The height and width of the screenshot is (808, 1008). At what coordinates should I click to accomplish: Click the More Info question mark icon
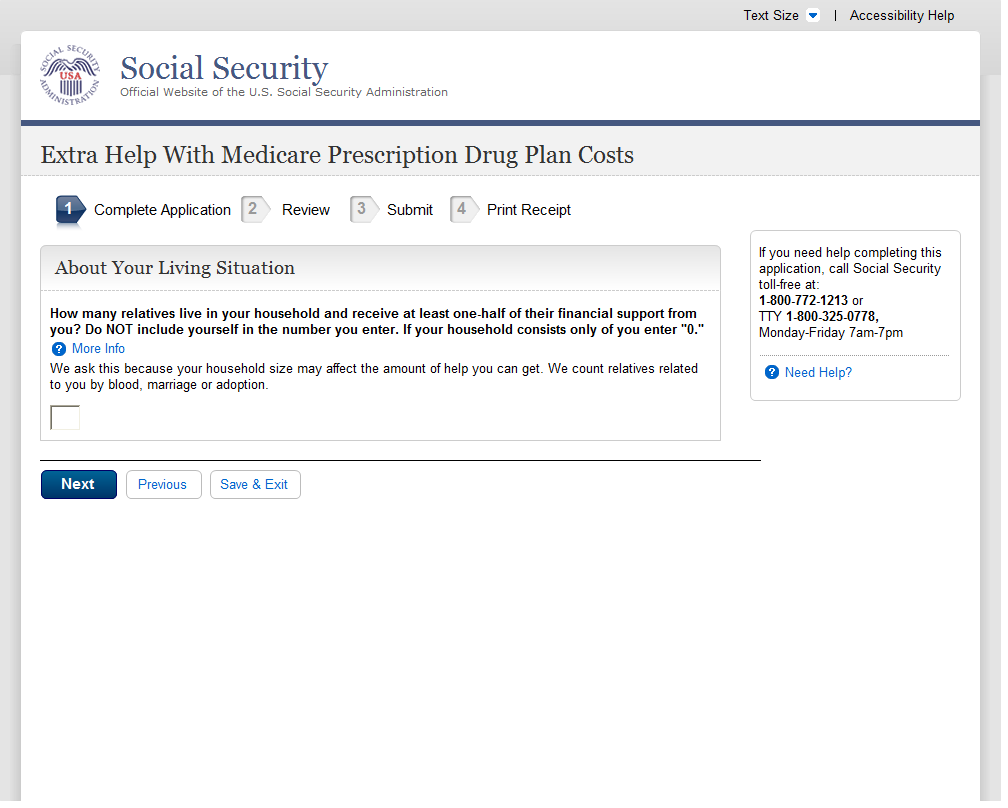59,349
